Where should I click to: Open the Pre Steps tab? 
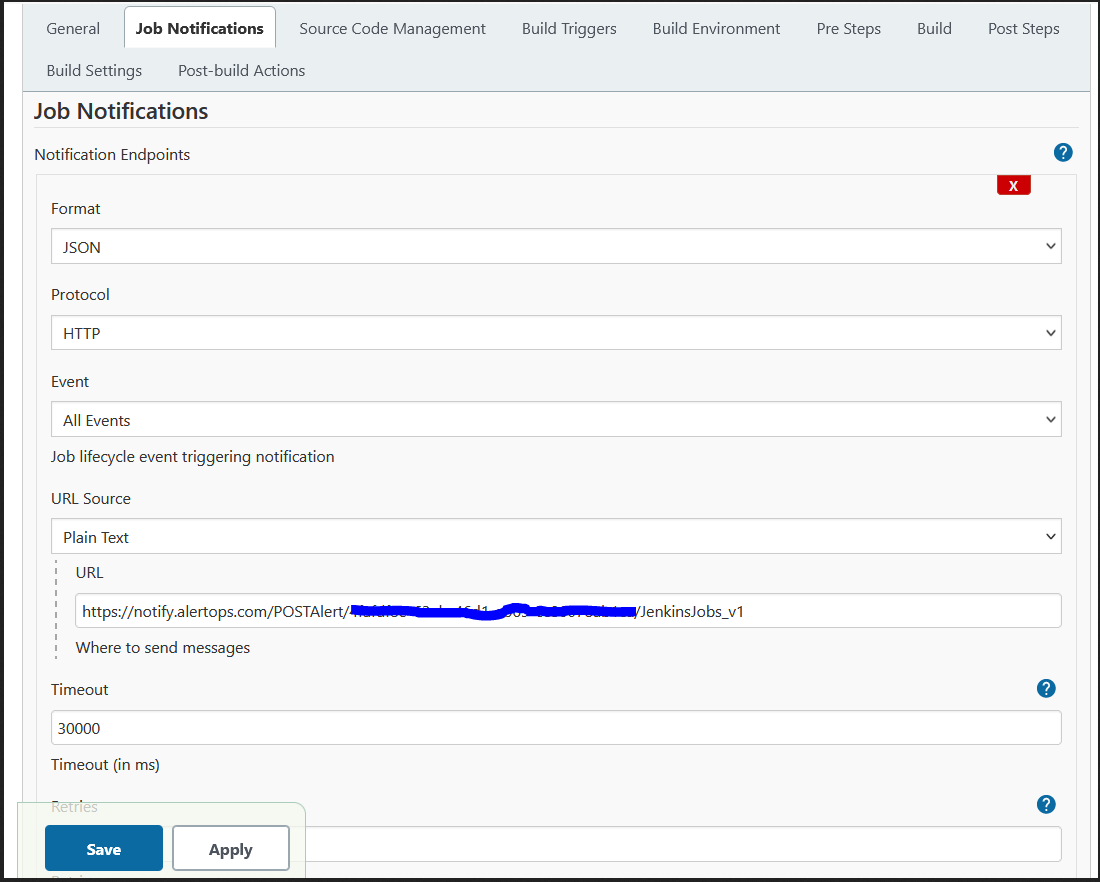(848, 29)
